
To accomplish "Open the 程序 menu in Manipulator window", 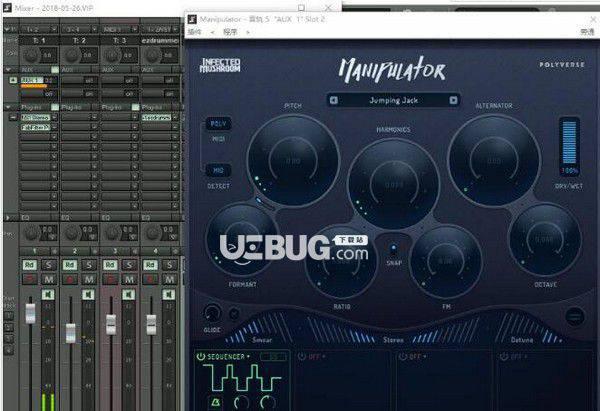I will pos(230,32).
